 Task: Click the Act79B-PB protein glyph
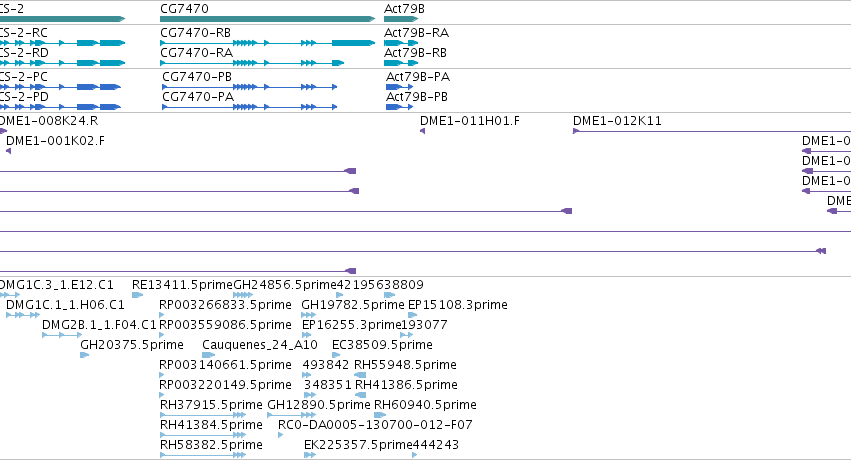pos(399,107)
